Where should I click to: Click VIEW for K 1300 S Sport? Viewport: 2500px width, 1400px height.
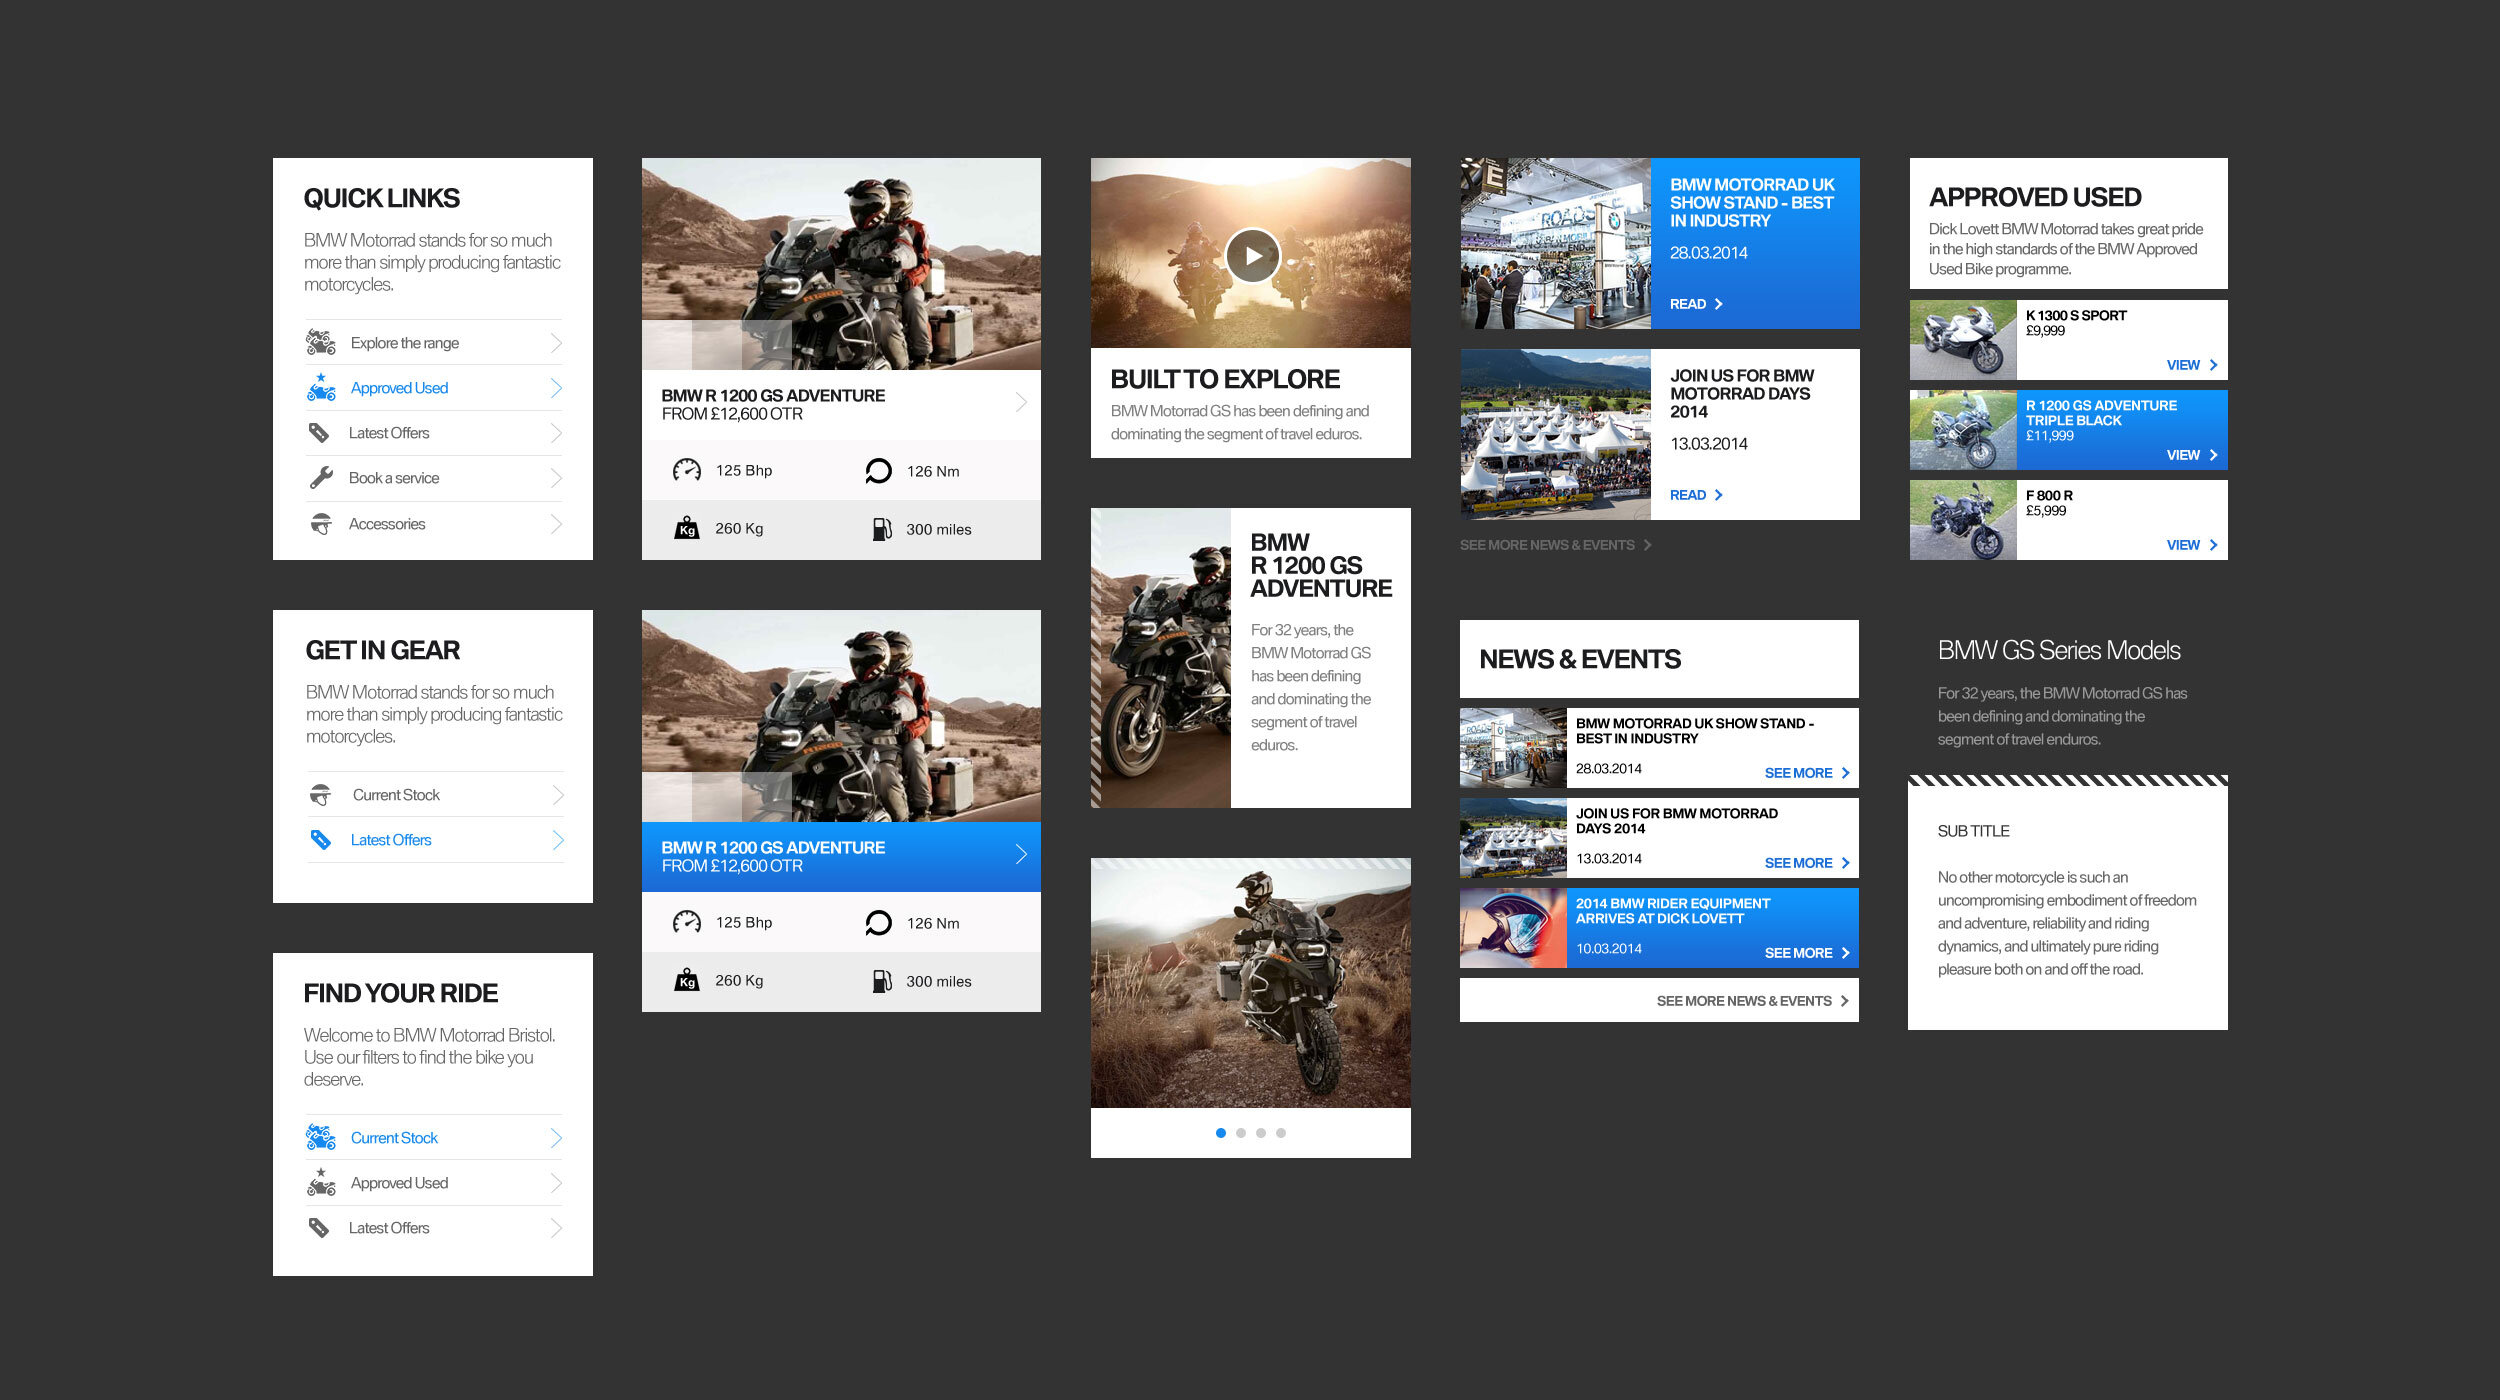coord(2192,365)
